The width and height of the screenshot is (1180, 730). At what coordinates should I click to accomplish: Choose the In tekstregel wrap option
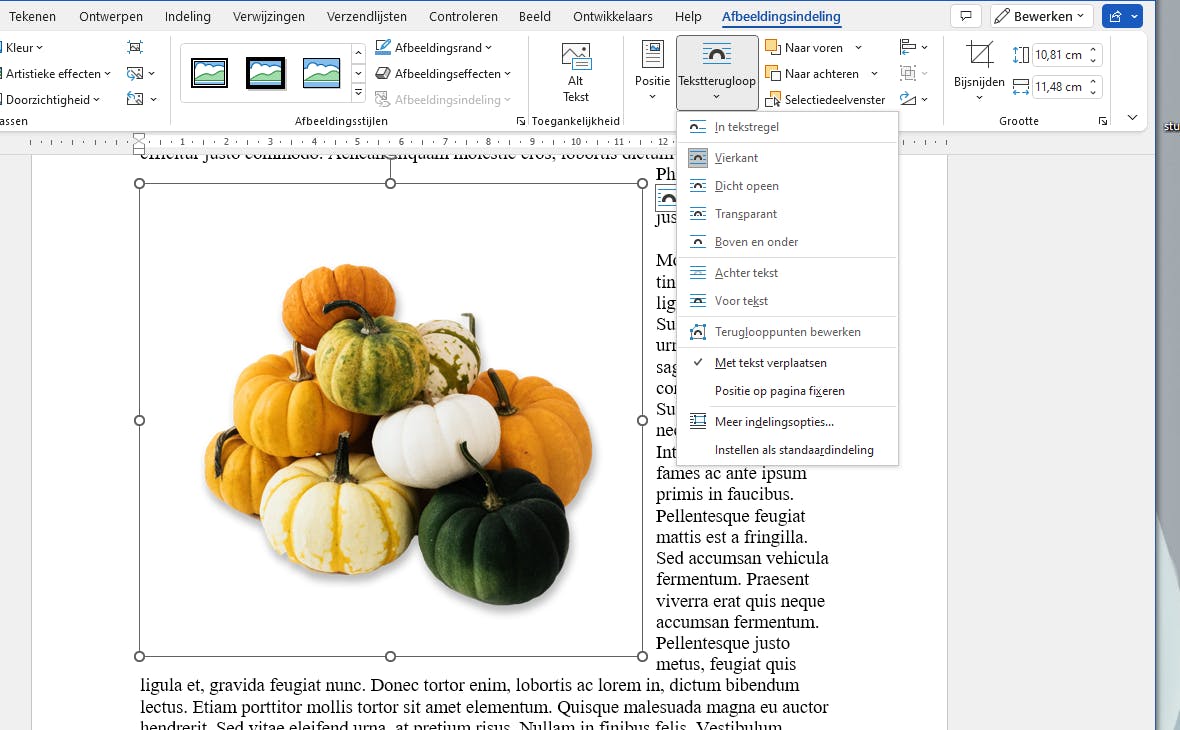click(787, 127)
